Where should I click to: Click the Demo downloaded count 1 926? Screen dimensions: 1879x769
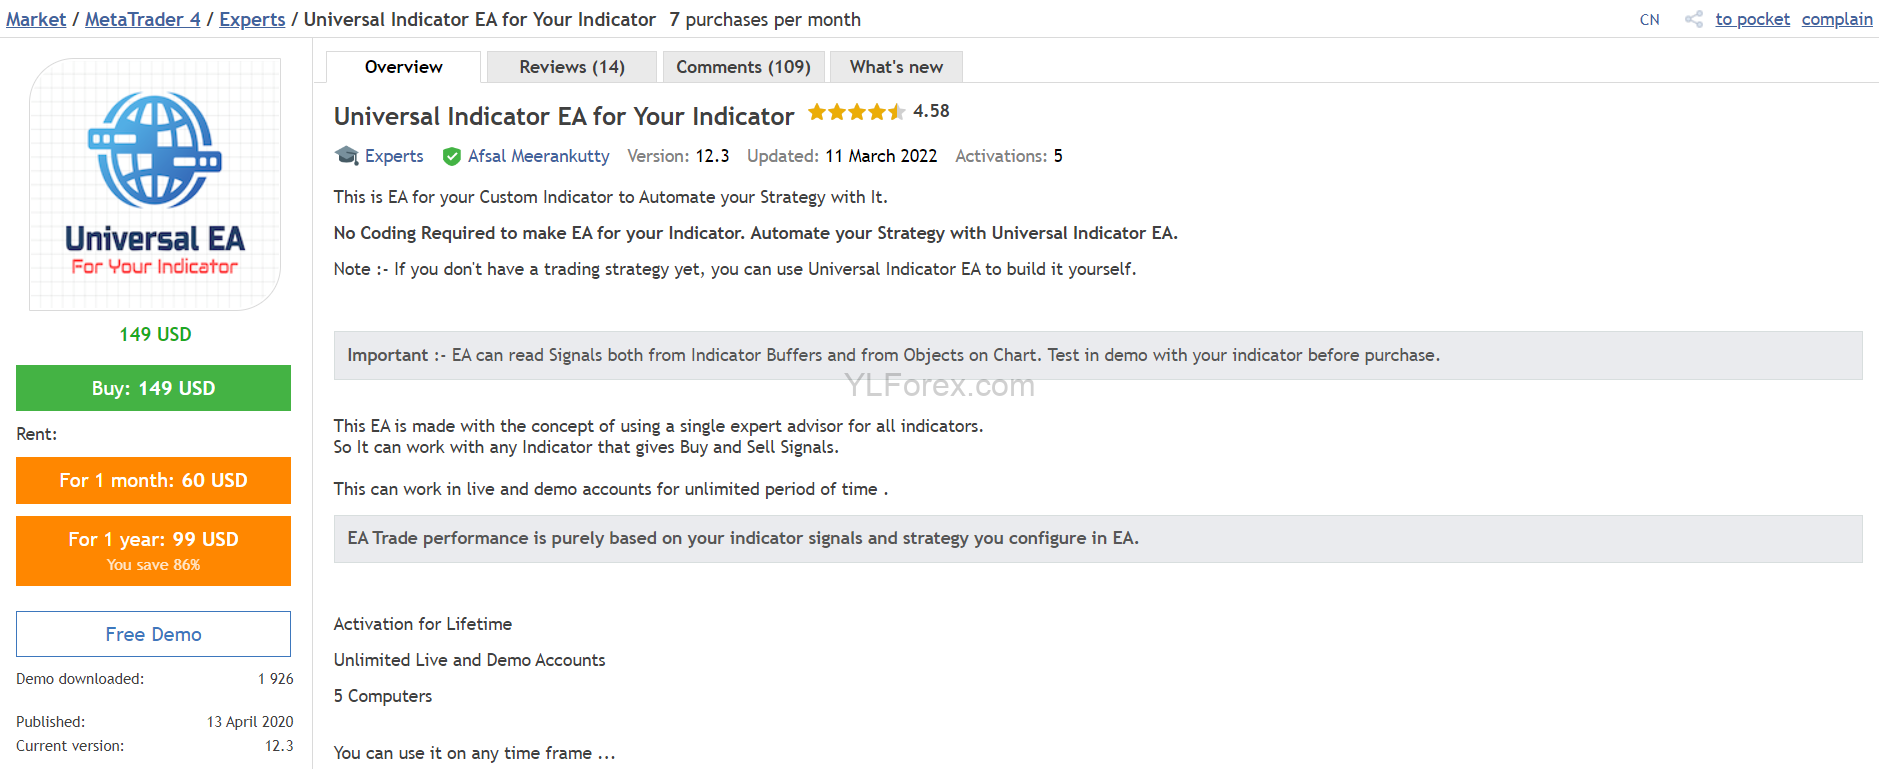click(276, 679)
